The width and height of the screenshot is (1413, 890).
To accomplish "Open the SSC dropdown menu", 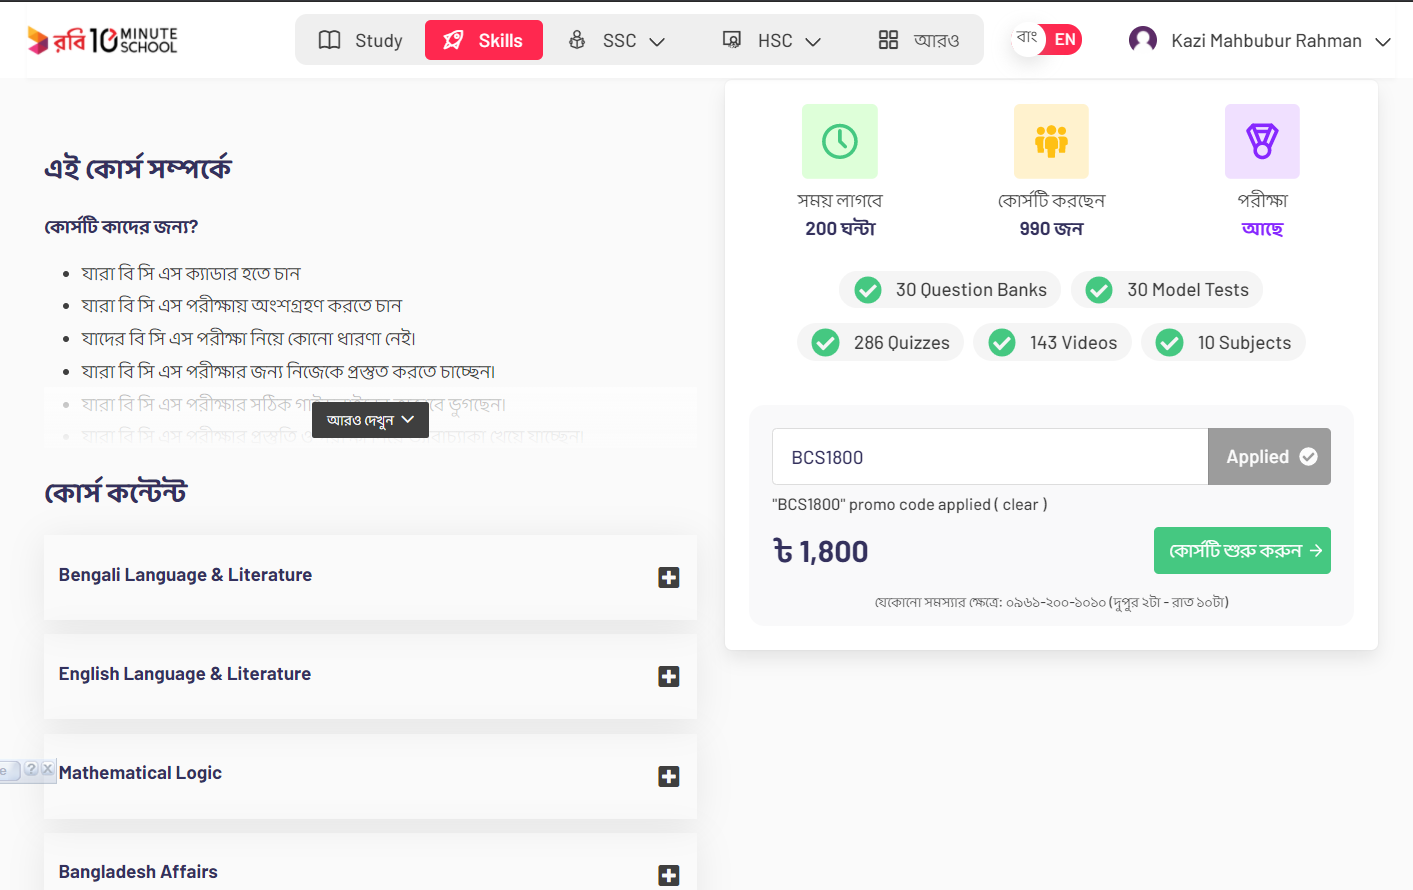I will pos(617,40).
